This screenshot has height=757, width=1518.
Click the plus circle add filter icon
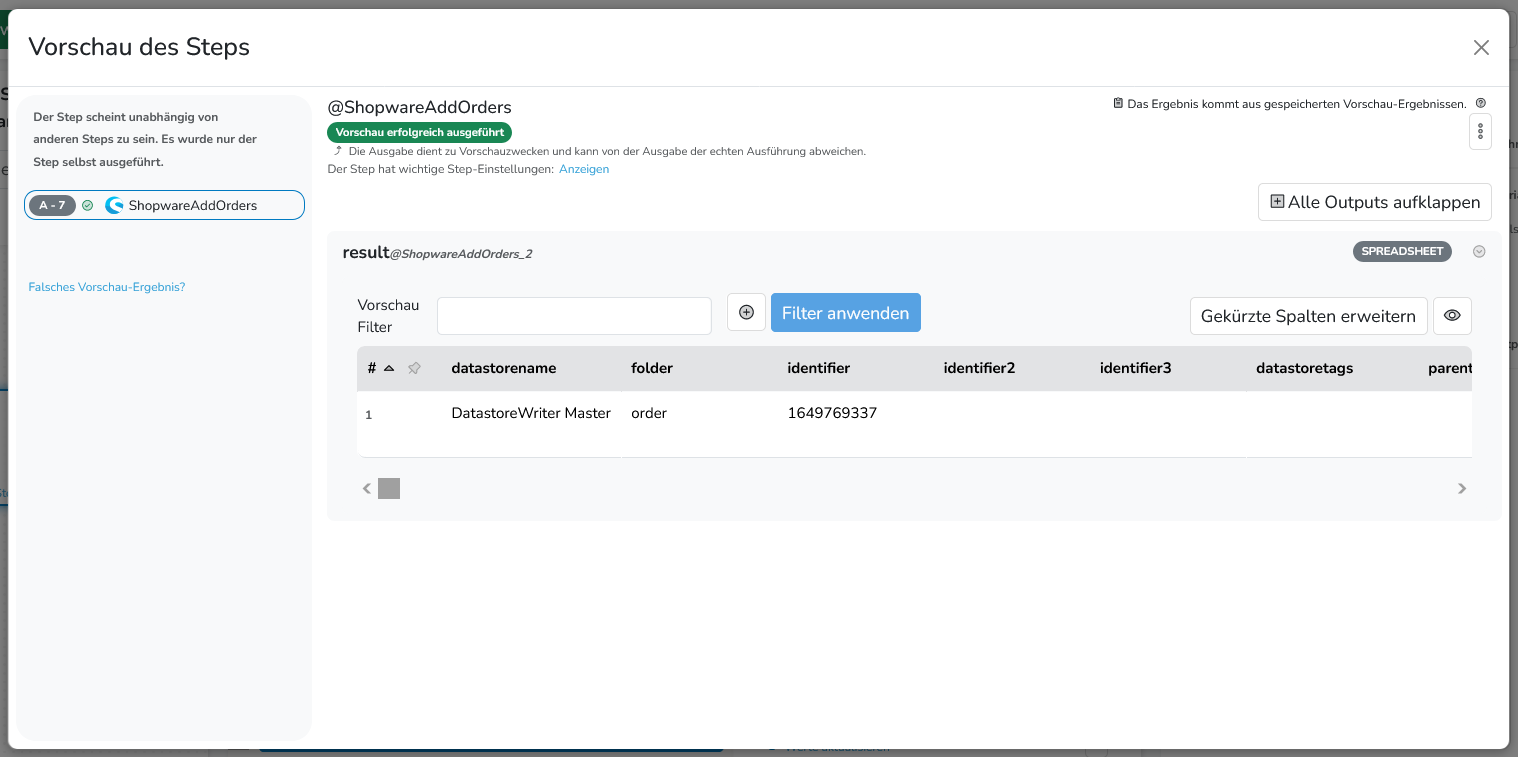tap(746, 313)
